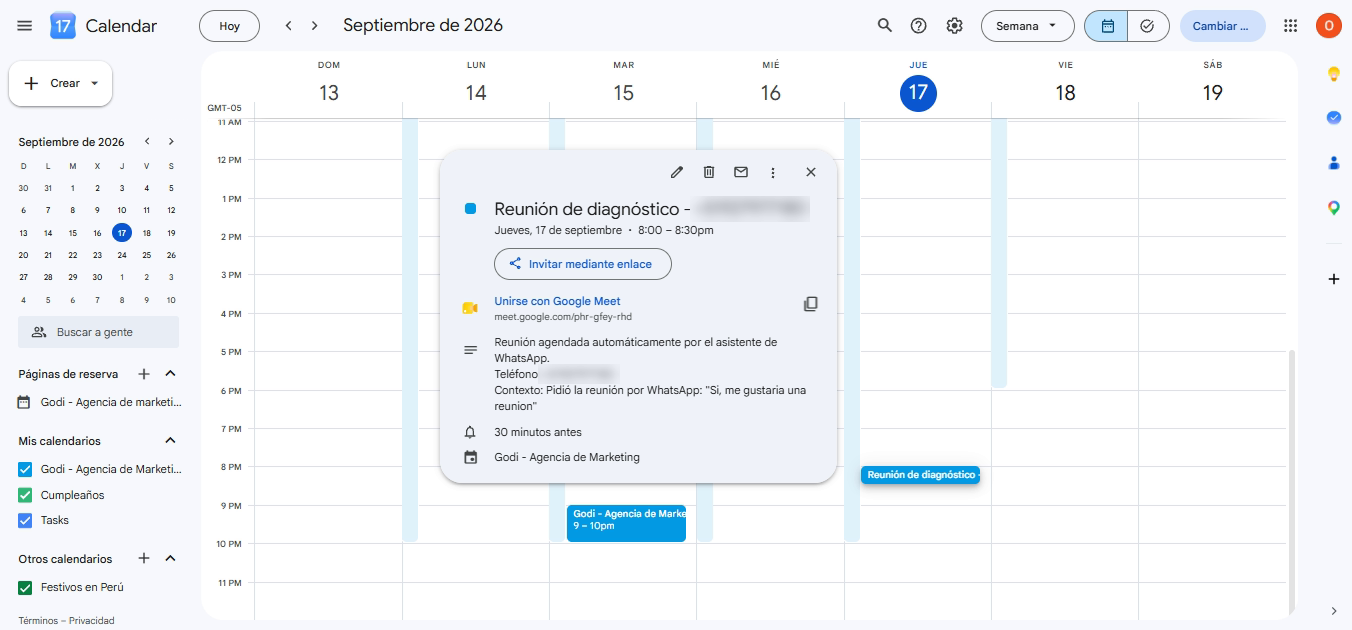Open Godi - Agencia de Marke 9–10pm event
Viewport: 1352px width, 630px height.
pyautogui.click(x=626, y=523)
